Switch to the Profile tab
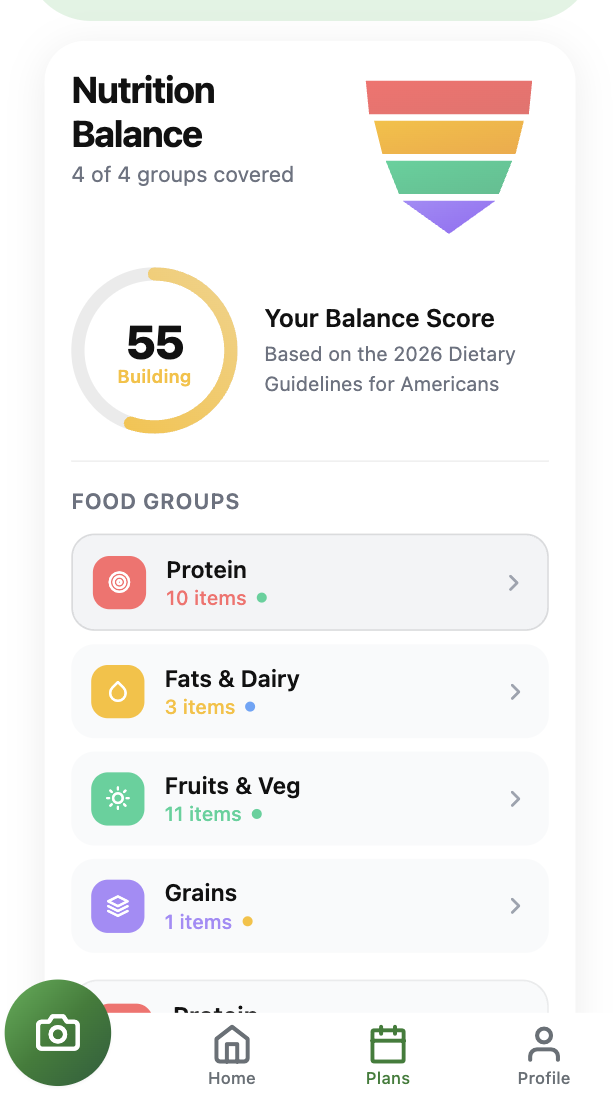 [543, 1055]
